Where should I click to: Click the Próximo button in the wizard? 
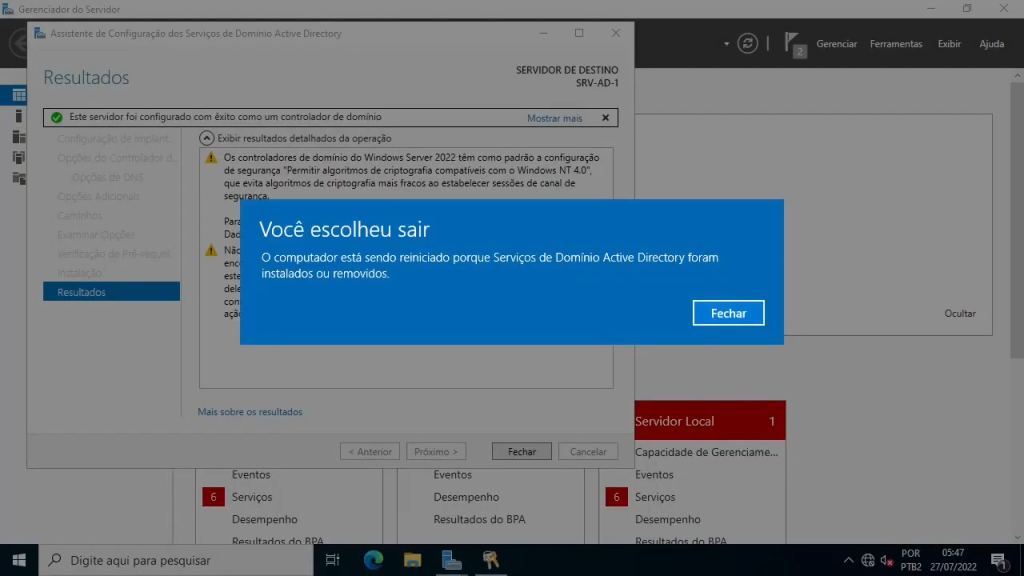pos(436,451)
